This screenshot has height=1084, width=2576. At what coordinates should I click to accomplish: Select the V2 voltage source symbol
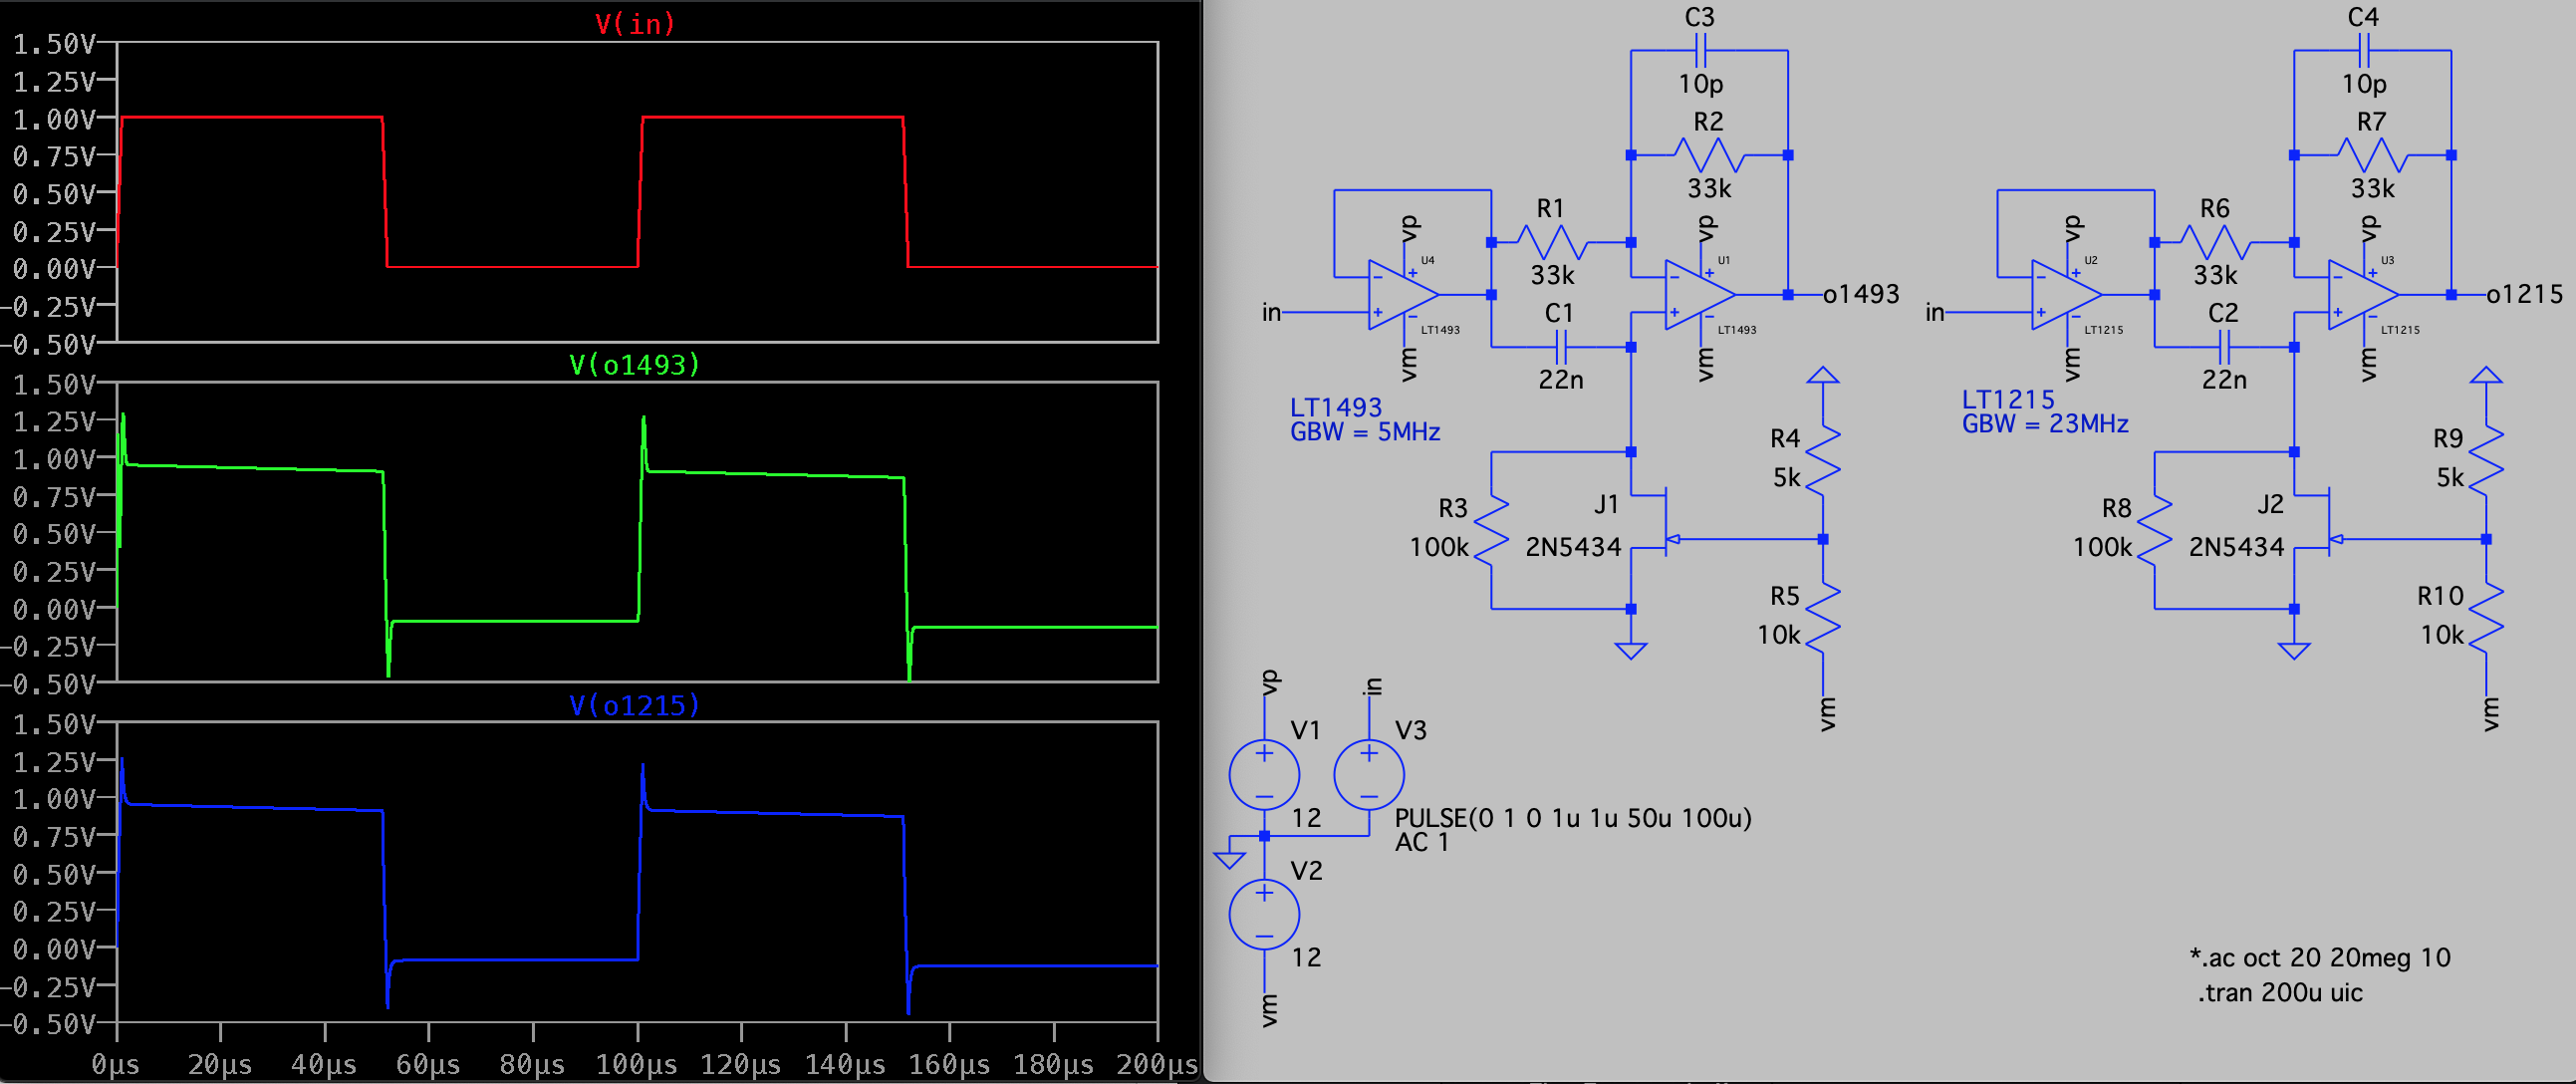(x=1264, y=913)
